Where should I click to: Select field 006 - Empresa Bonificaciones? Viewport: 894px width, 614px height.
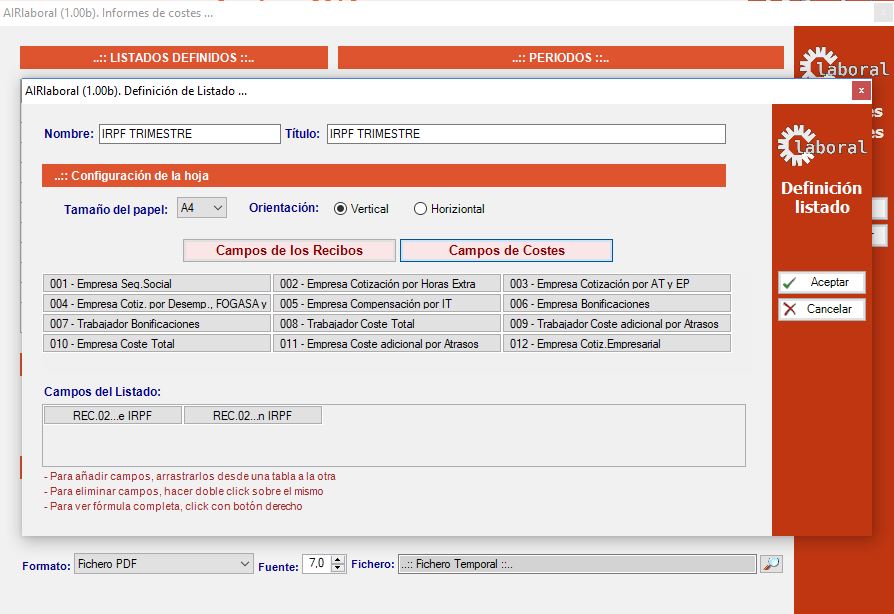coord(616,304)
